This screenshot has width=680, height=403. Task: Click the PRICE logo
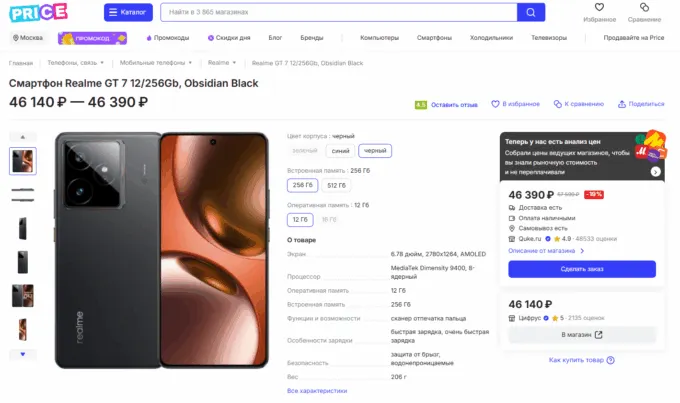(x=40, y=12)
